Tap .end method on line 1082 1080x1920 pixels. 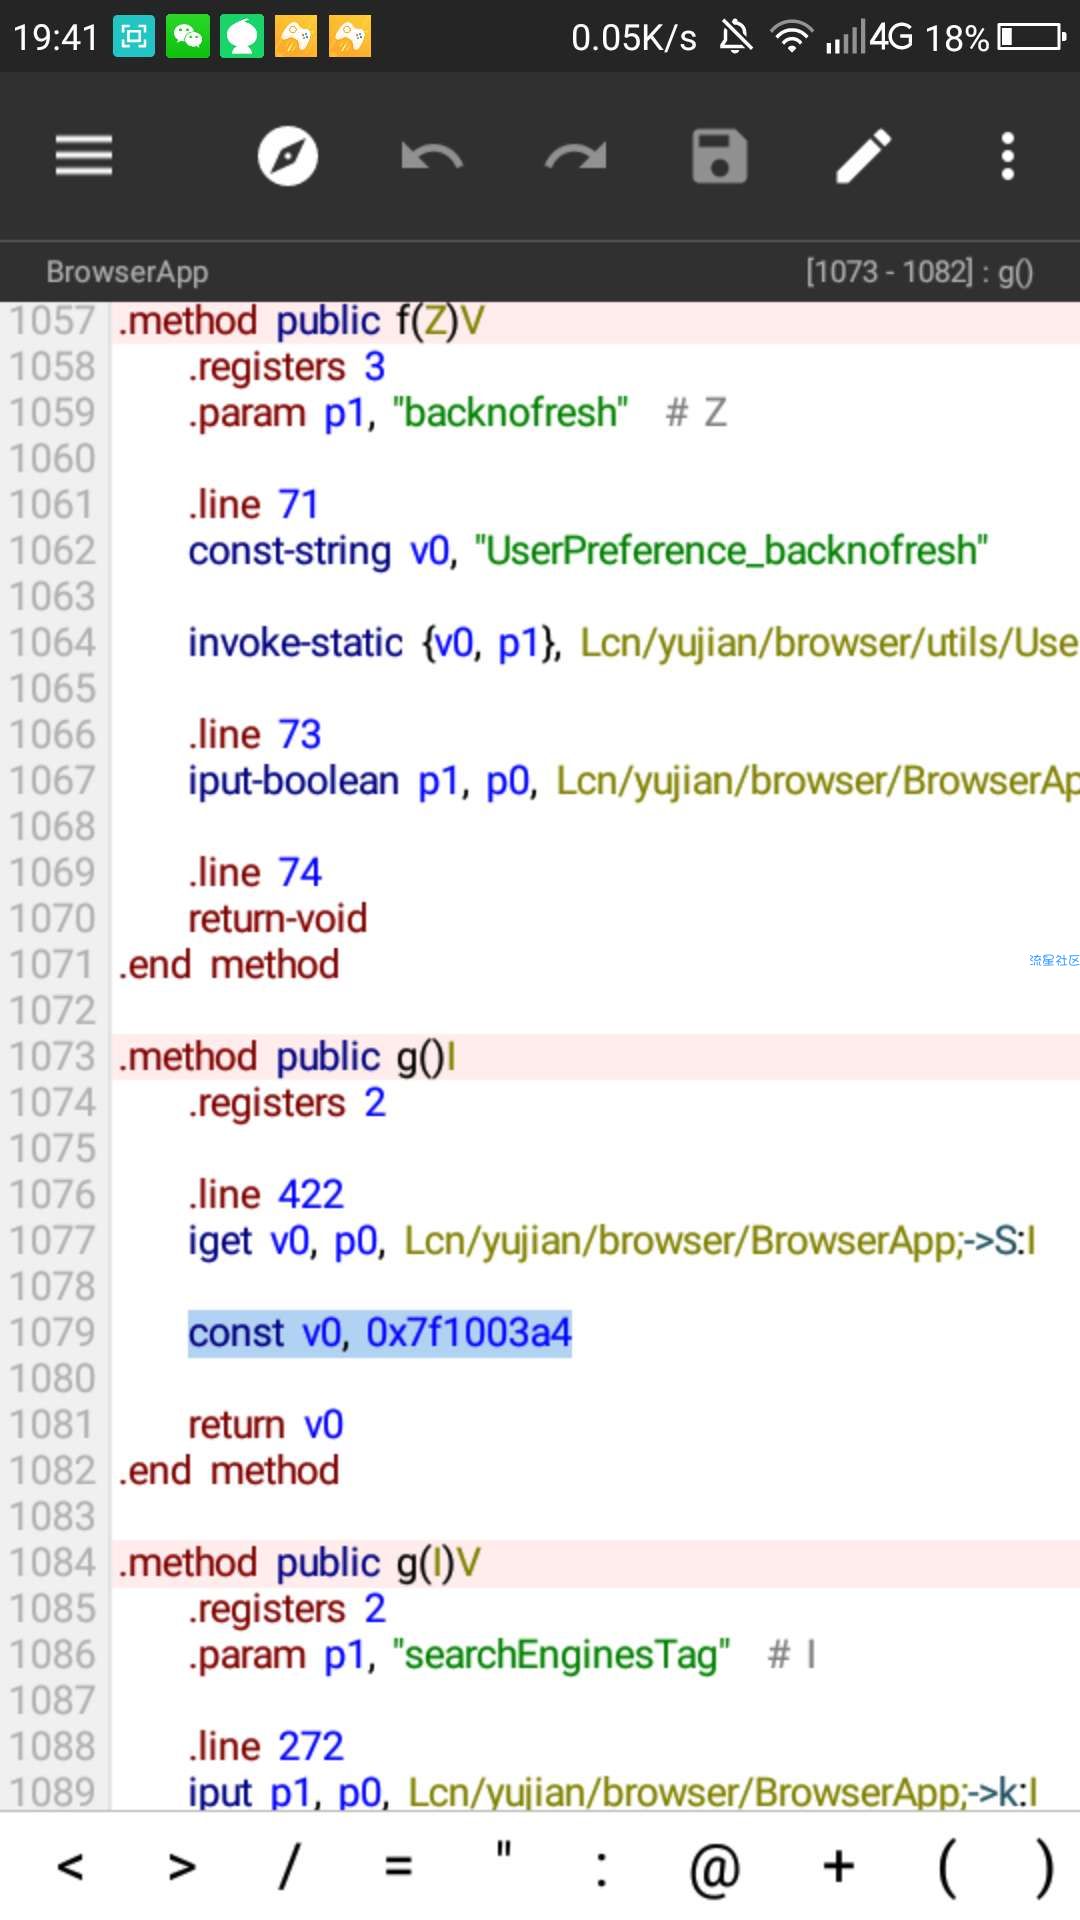[229, 1471]
